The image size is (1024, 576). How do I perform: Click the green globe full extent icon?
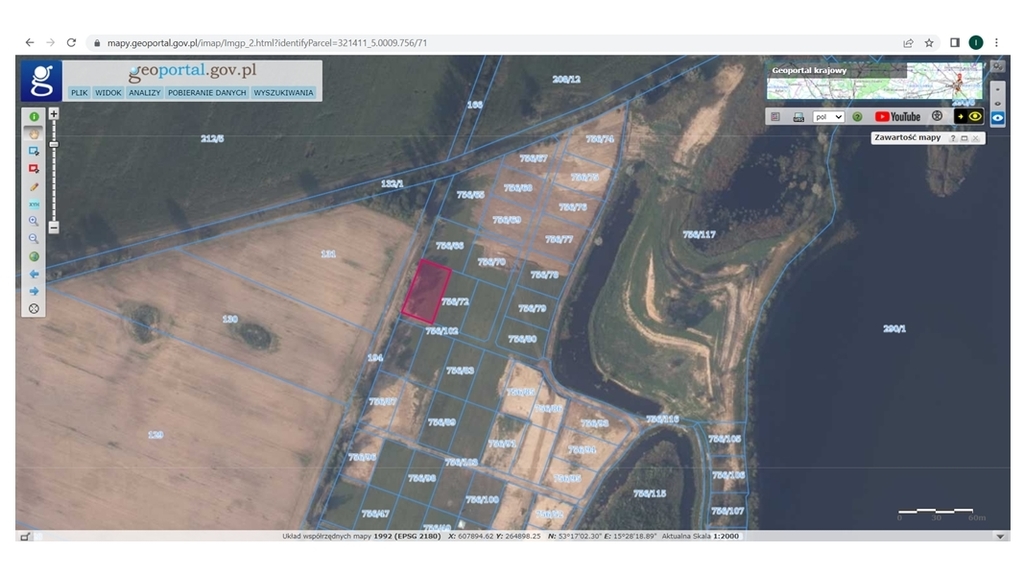coord(34,256)
